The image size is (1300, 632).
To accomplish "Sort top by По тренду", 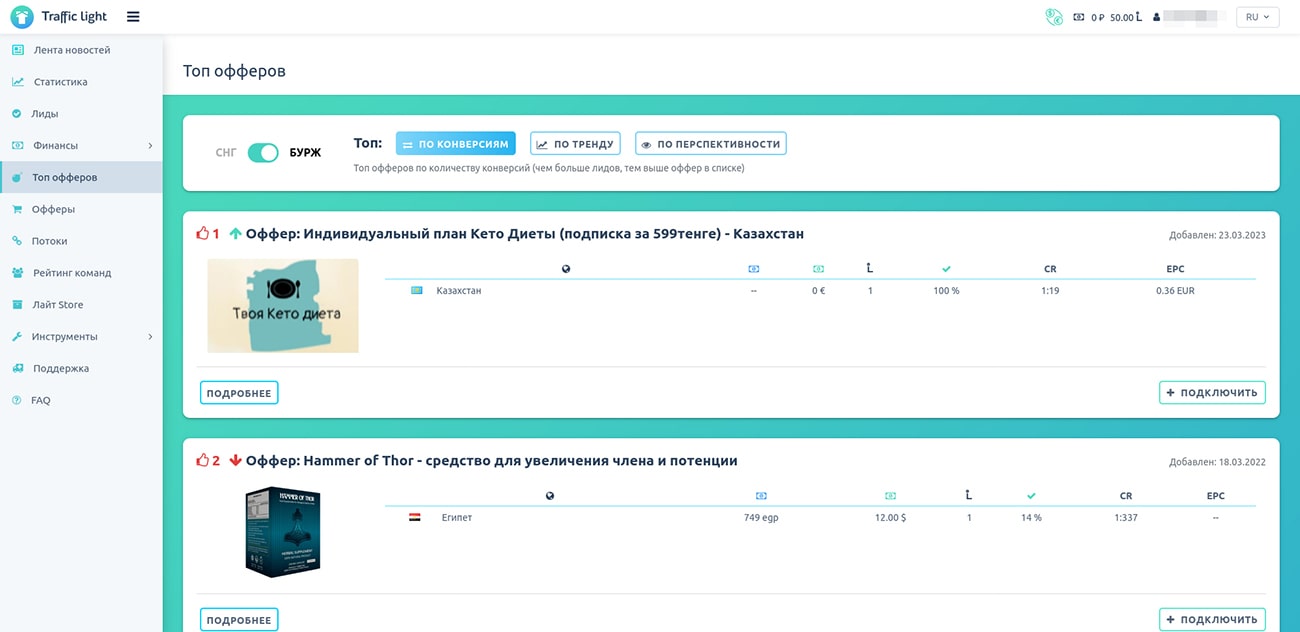I will point(575,144).
